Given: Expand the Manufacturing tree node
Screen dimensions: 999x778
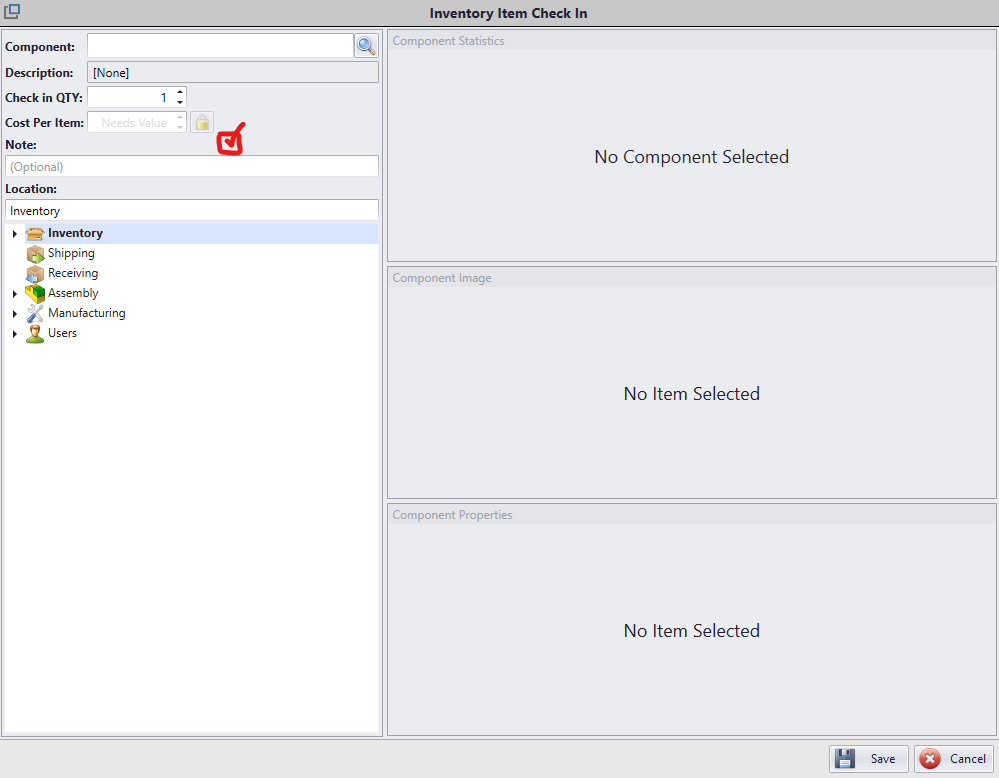Looking at the screenshot, I should tap(14, 314).
